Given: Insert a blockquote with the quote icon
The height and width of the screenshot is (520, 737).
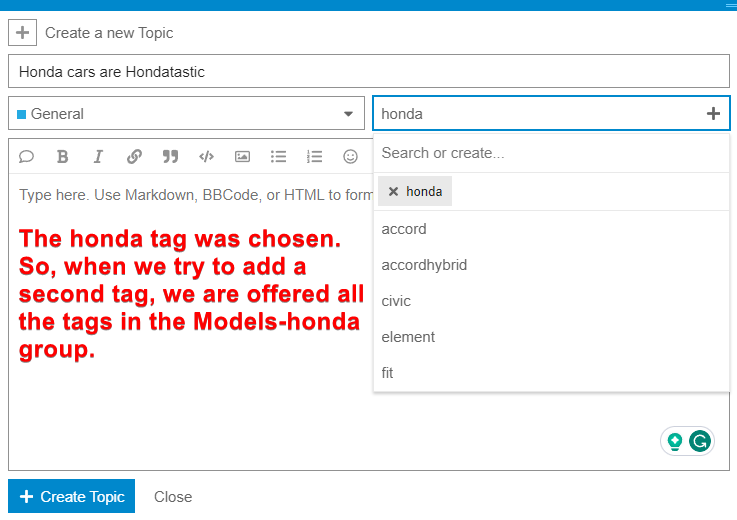Looking at the screenshot, I should pyautogui.click(x=170, y=156).
